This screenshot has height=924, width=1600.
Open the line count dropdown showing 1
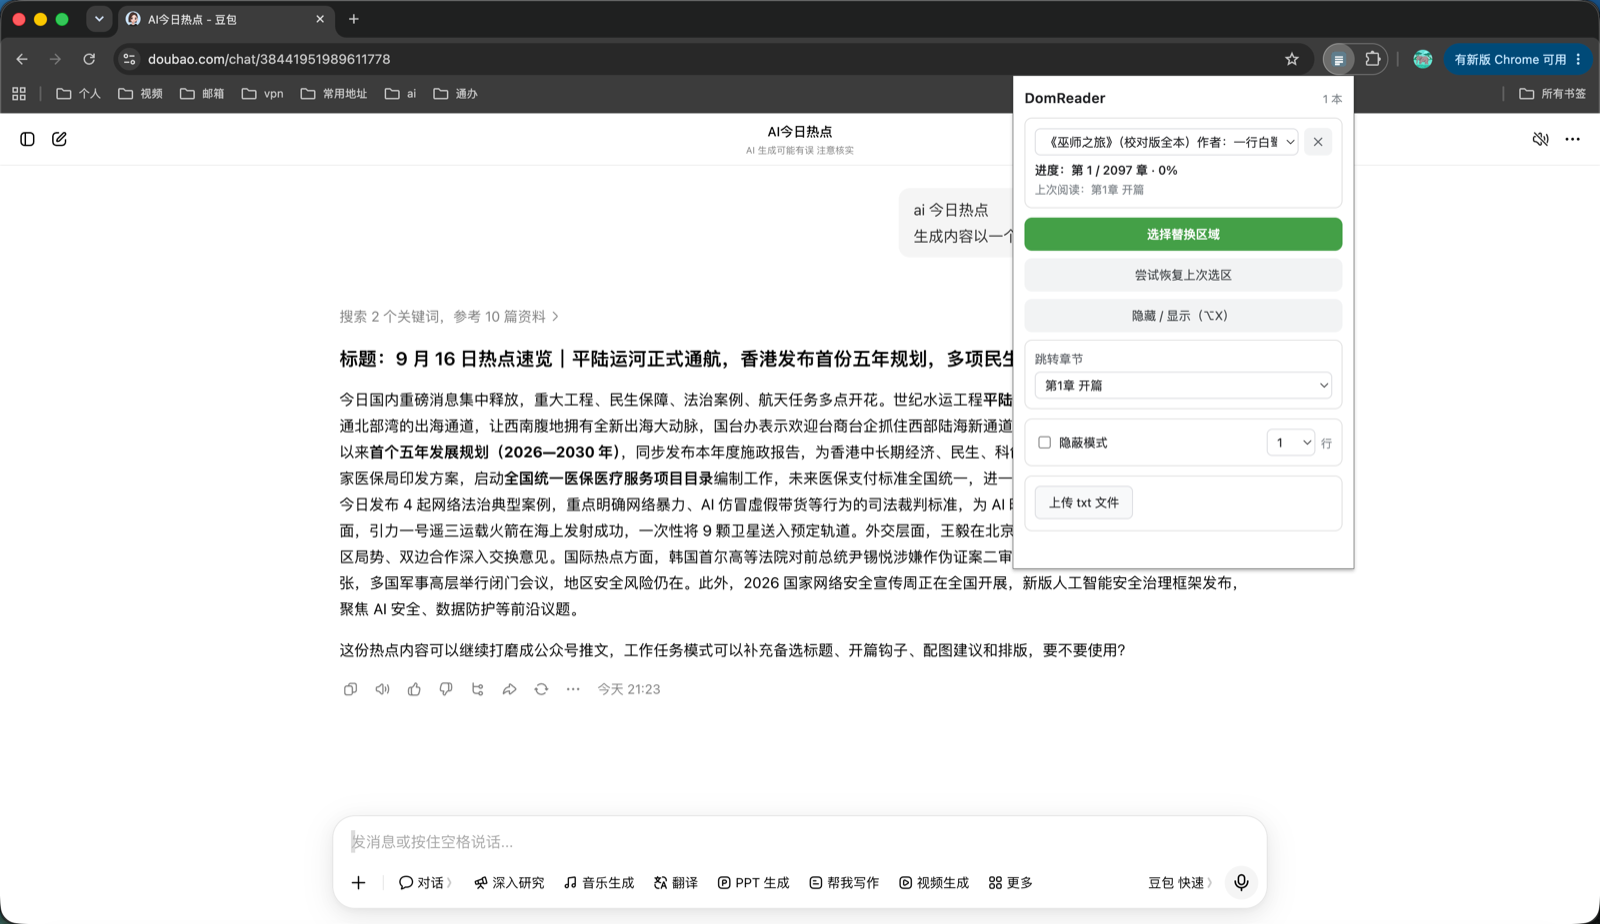coord(1290,443)
